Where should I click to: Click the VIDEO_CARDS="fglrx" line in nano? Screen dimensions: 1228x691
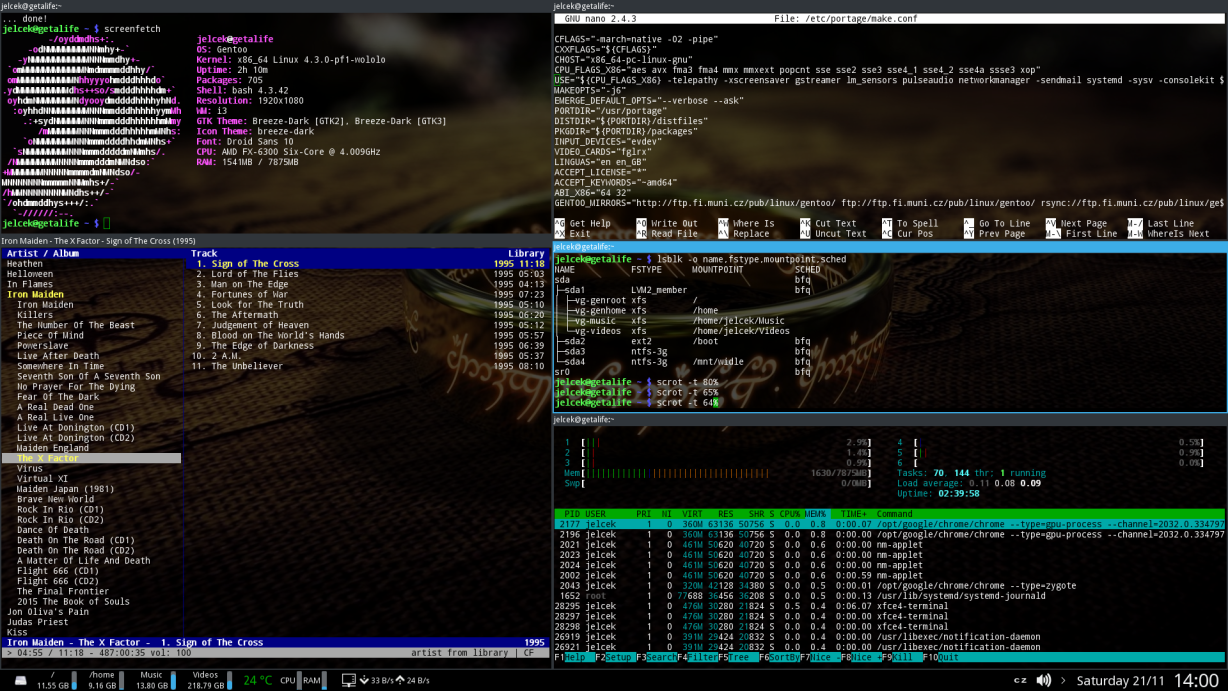(x=603, y=151)
